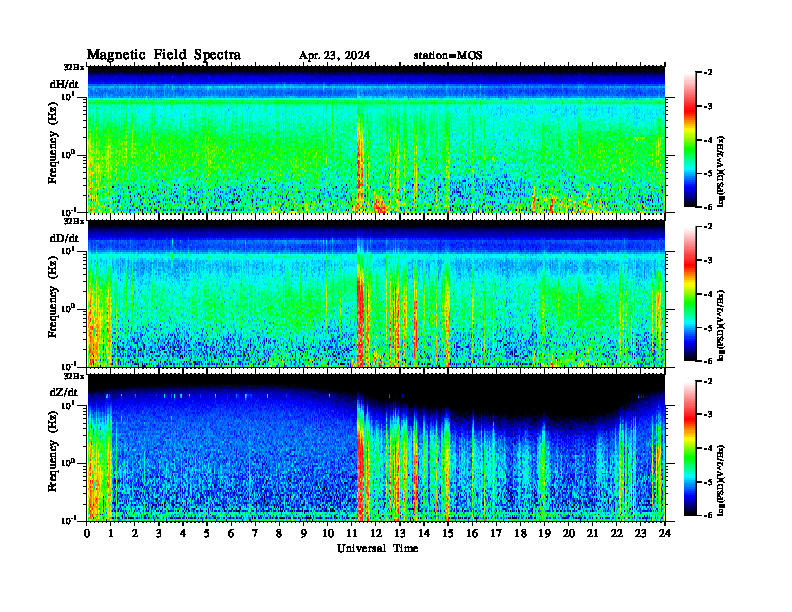Click the '-5' value on dD/dt color bar
The height and width of the screenshot is (612, 792).
708,328
